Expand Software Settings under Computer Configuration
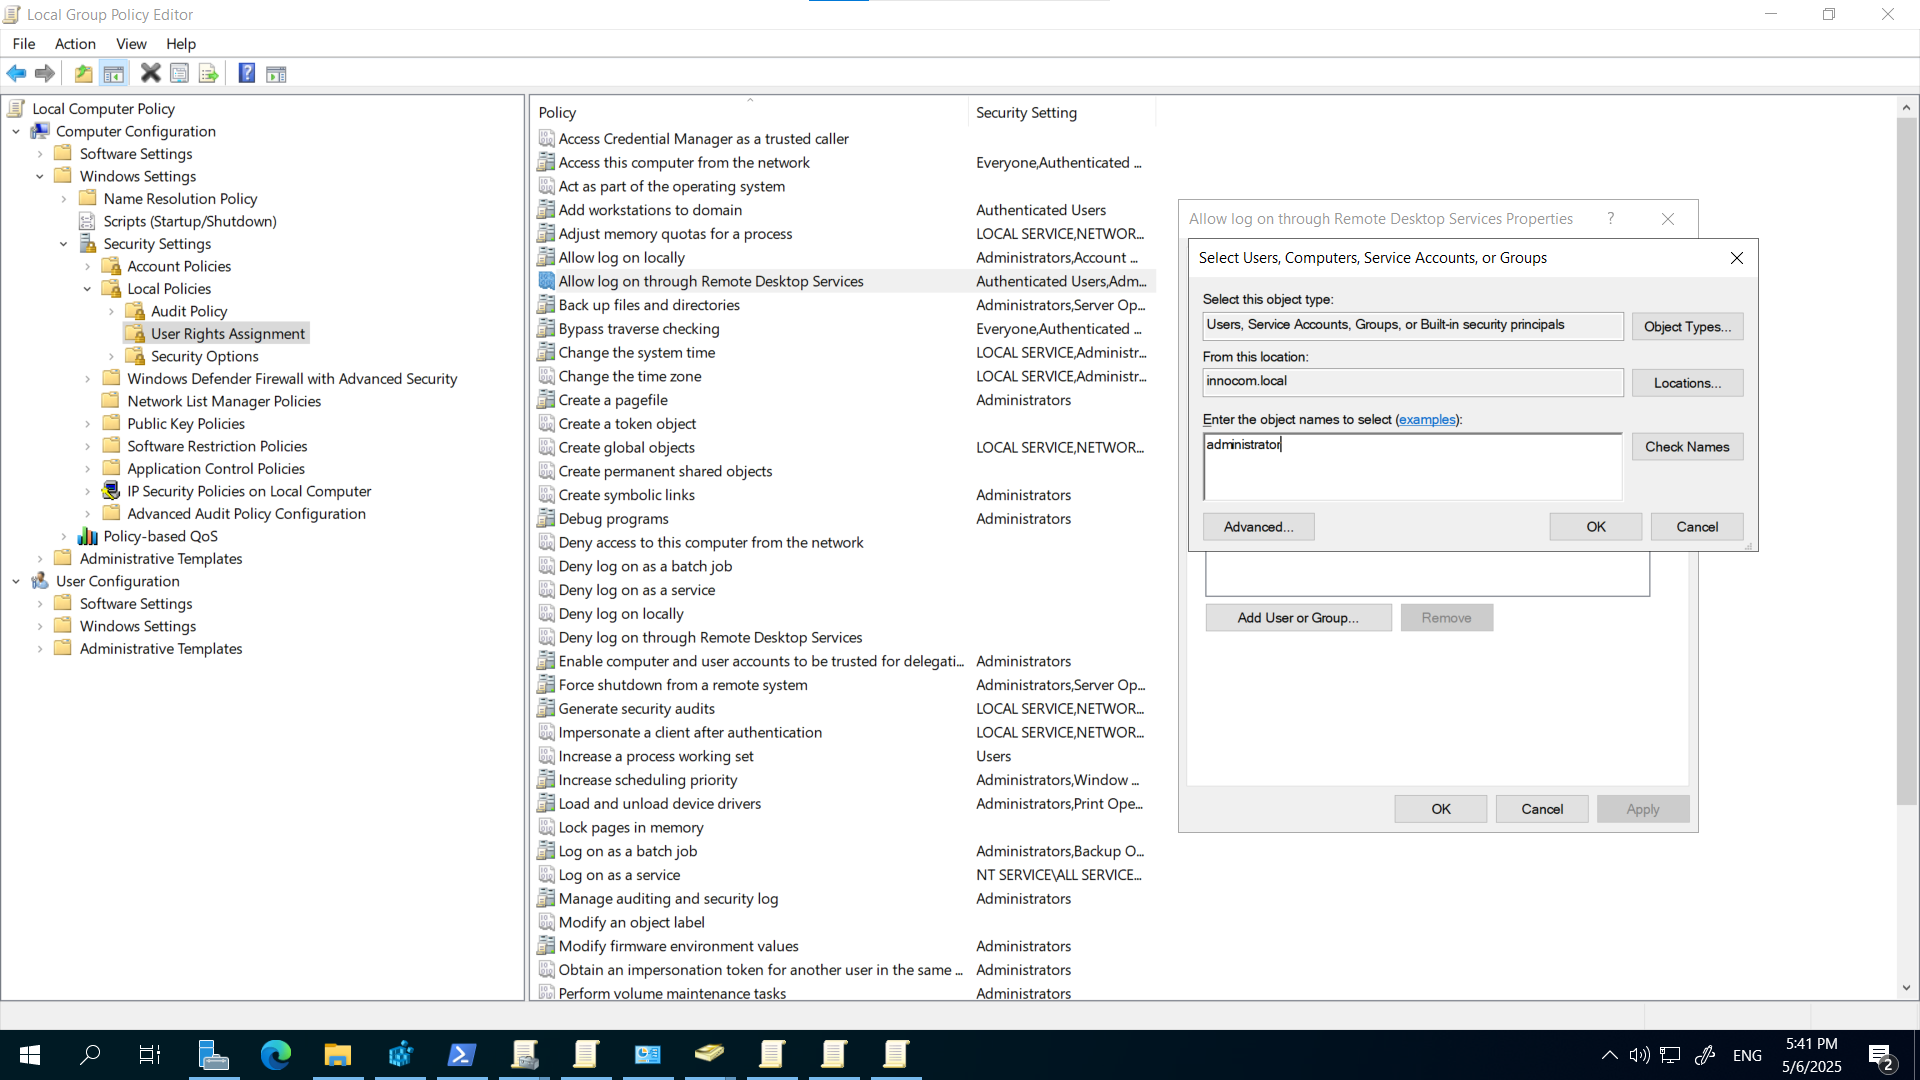 click(40, 154)
